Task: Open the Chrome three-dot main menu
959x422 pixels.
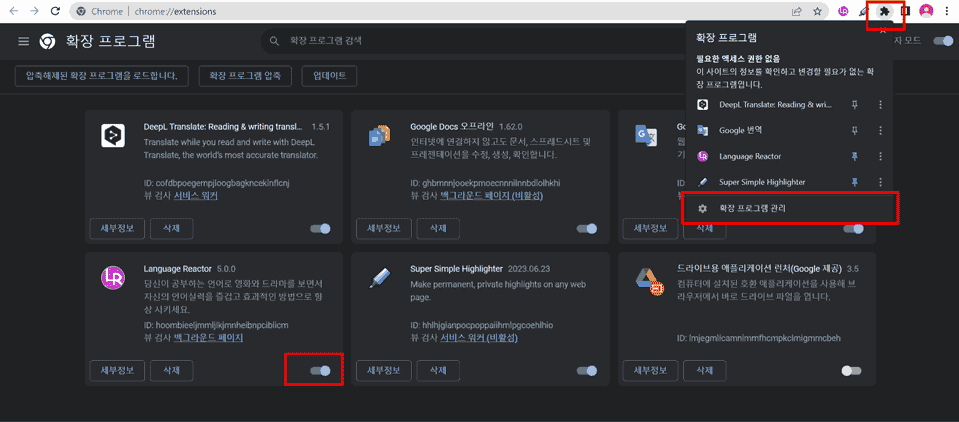Action: click(947, 11)
